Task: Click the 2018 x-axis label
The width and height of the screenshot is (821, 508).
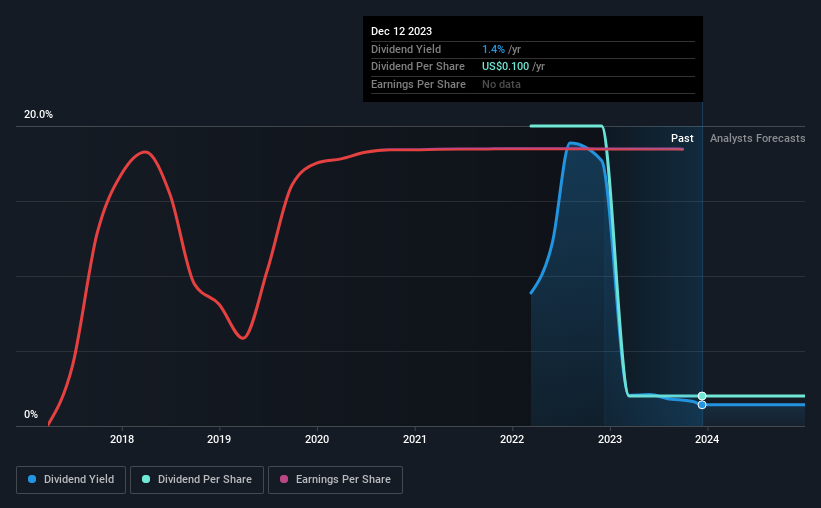Action: click(122, 439)
